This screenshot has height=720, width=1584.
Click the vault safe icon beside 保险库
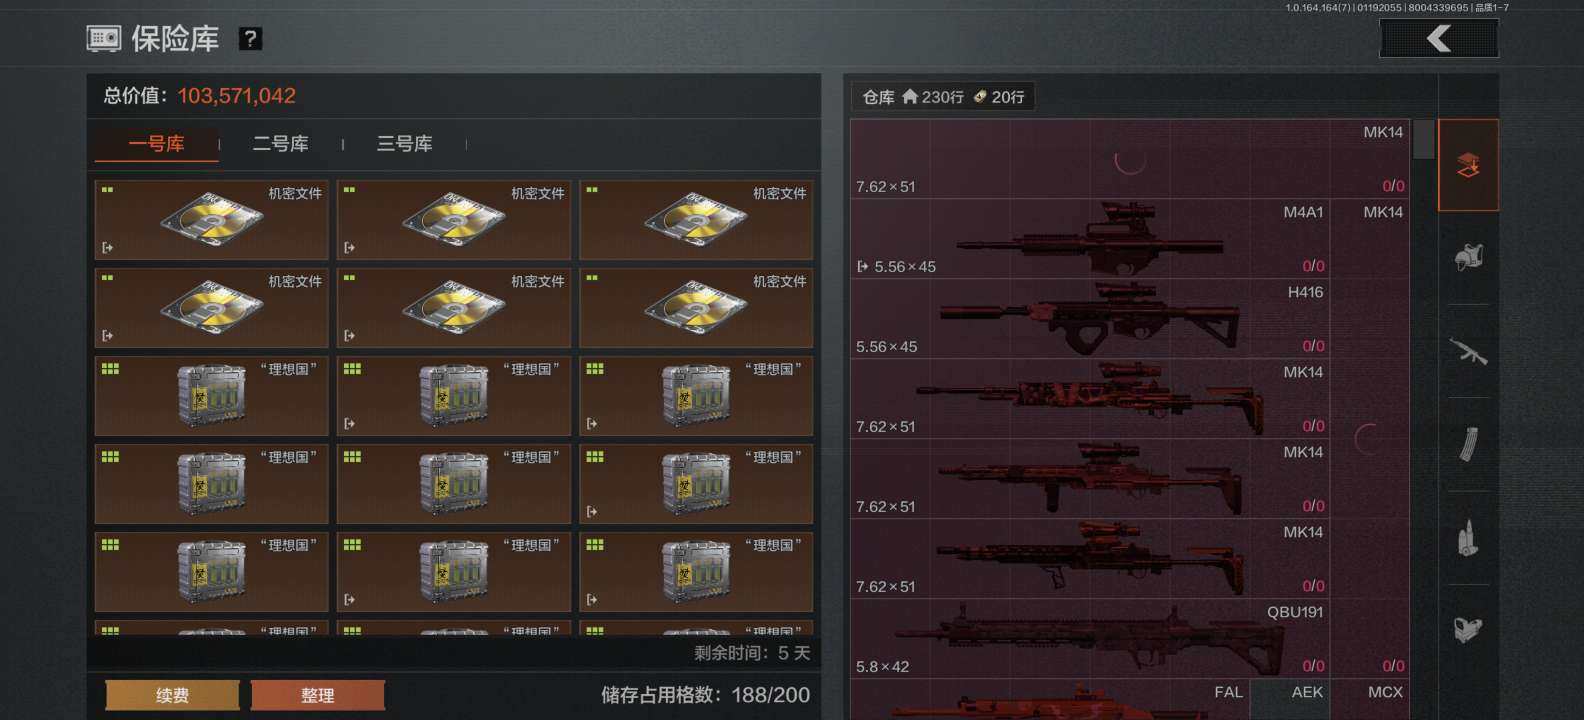(104, 39)
